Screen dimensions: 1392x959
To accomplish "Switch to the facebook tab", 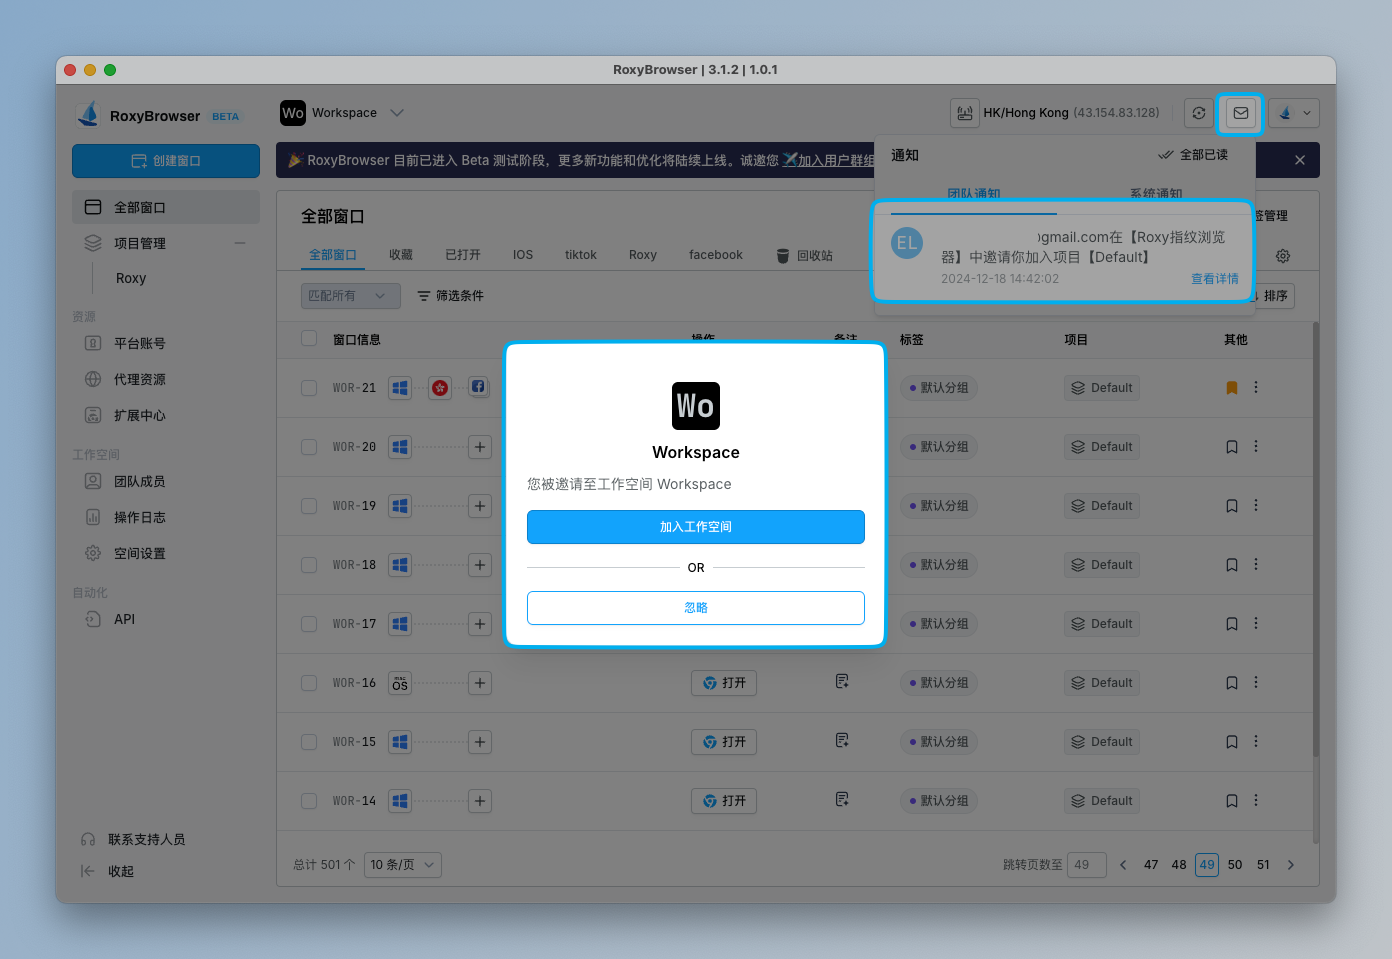I will (716, 255).
